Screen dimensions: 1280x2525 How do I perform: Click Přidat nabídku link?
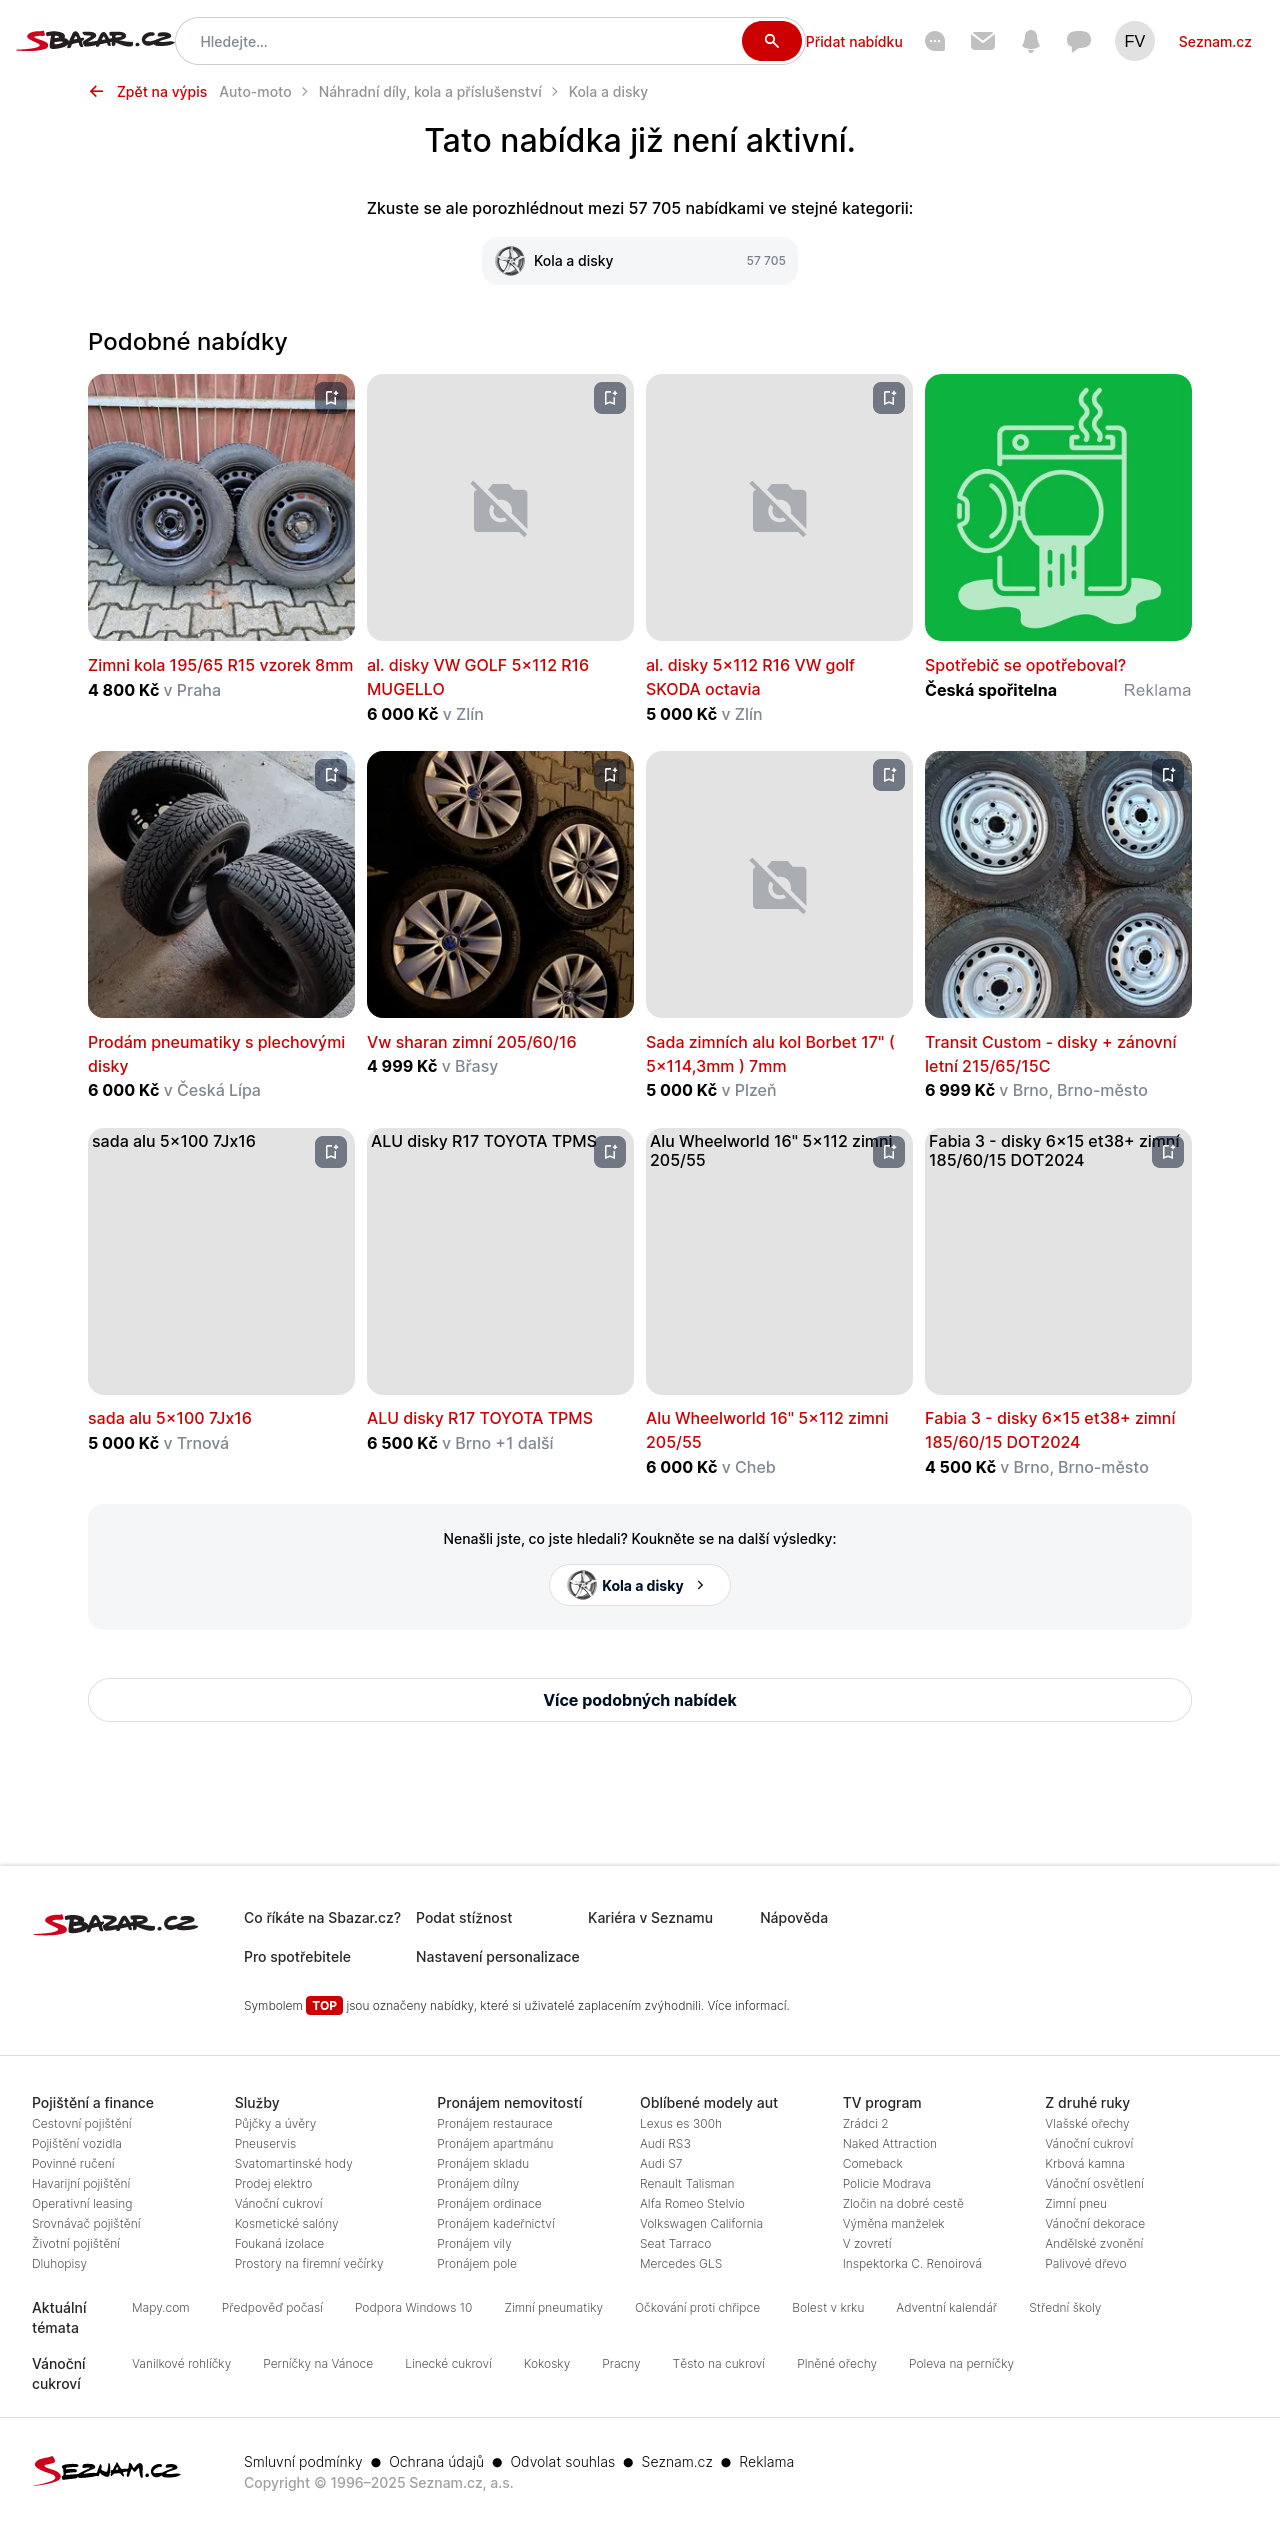(854, 42)
